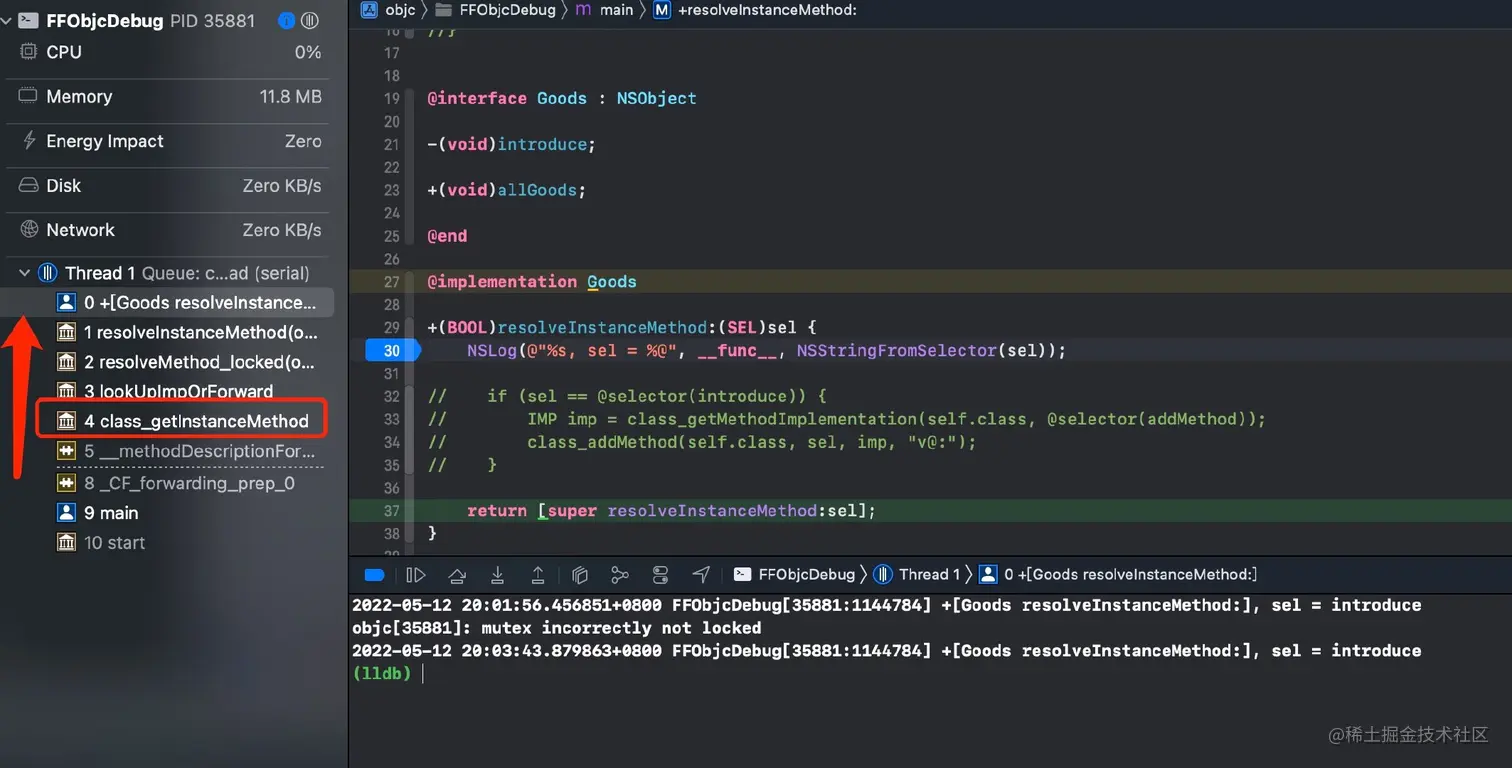Click the (lldb) console prompt
The image size is (1512, 768).
coord(381,674)
